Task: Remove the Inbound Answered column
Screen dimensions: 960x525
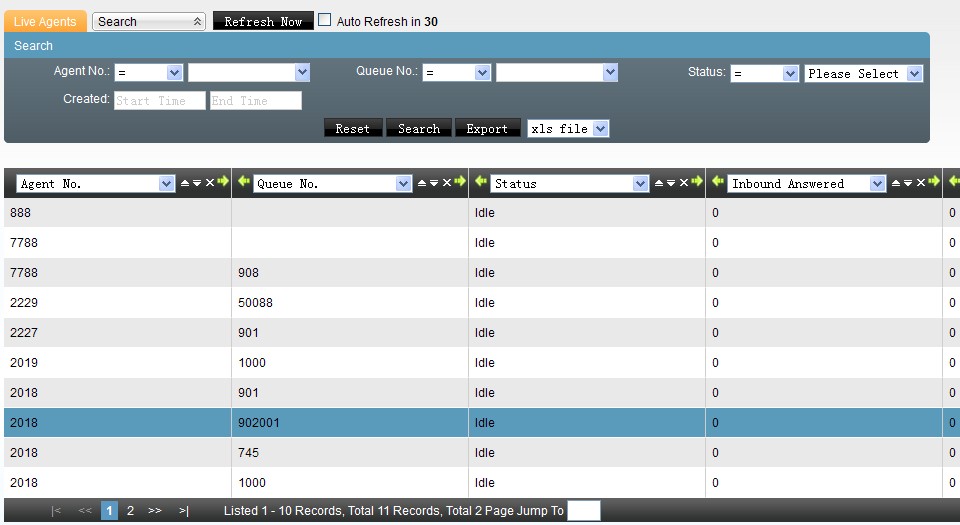Action: 922,183
